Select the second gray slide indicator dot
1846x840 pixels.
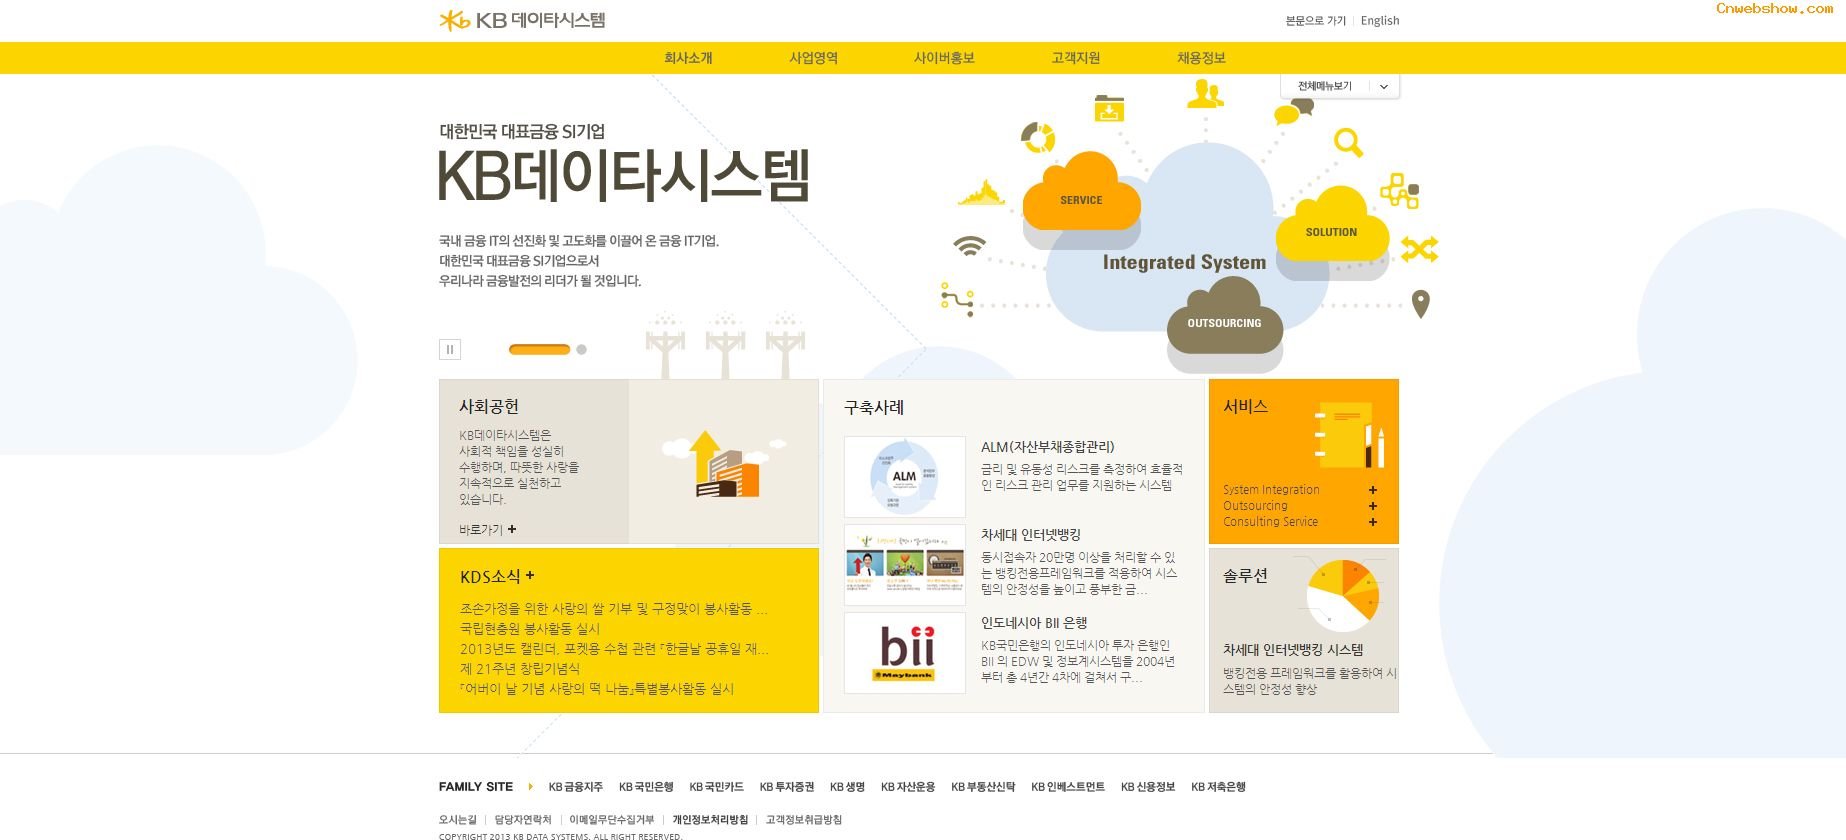click(581, 349)
